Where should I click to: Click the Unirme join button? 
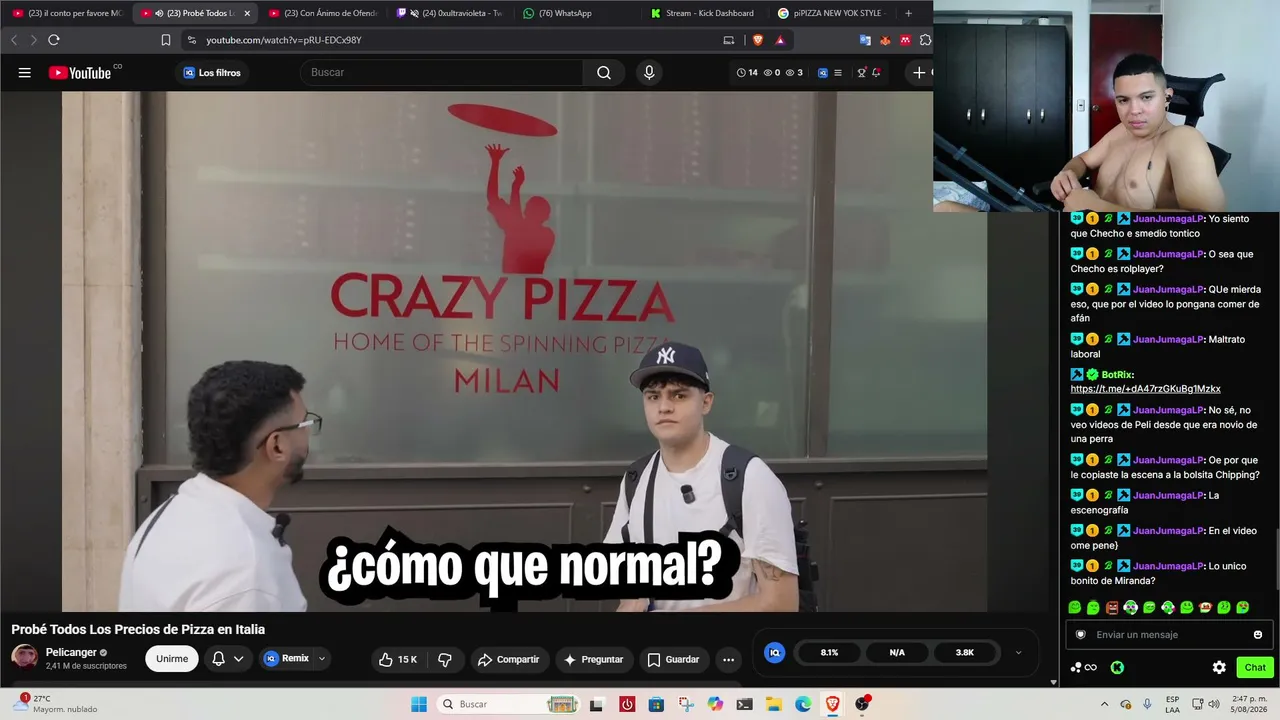(172, 659)
